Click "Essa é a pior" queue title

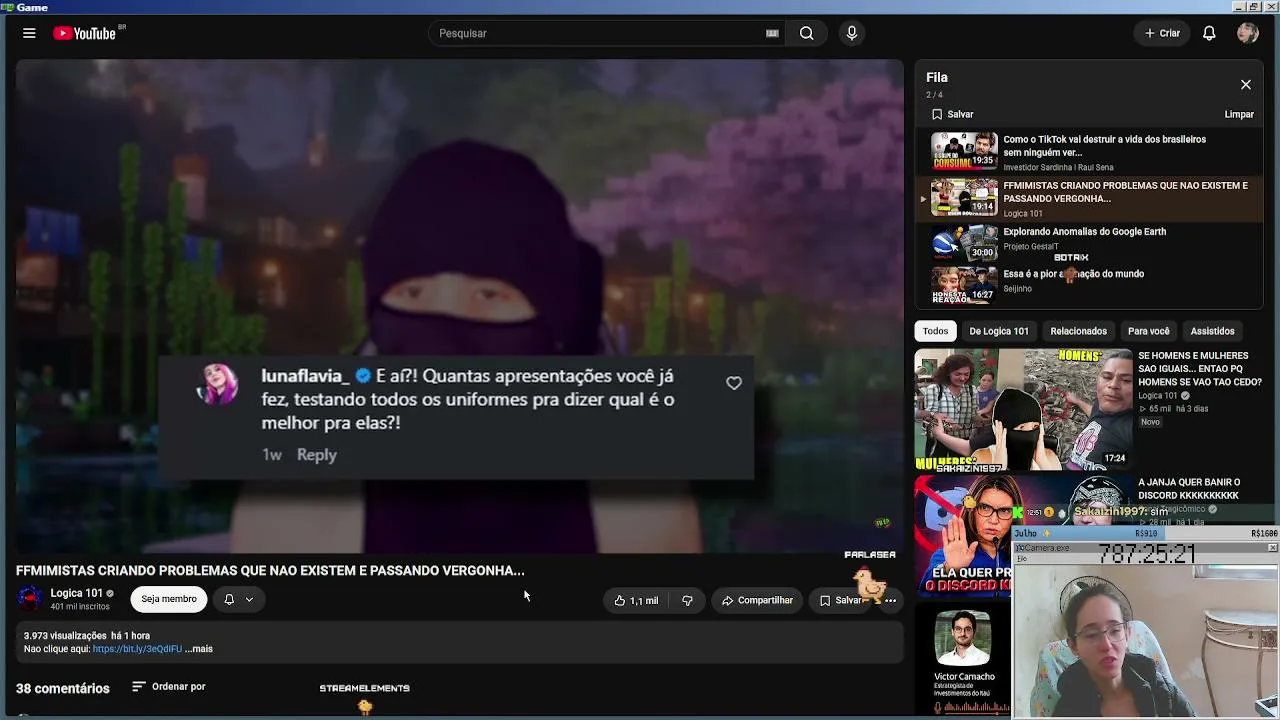click(1073, 274)
